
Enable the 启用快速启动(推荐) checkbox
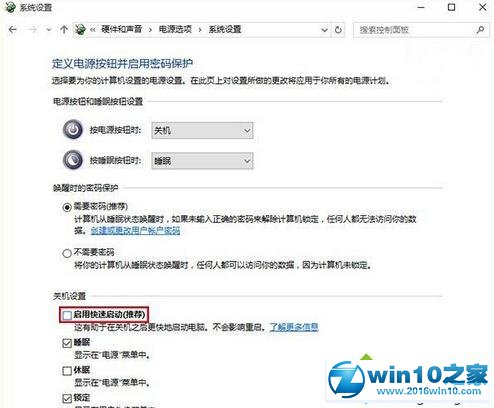(x=67, y=315)
